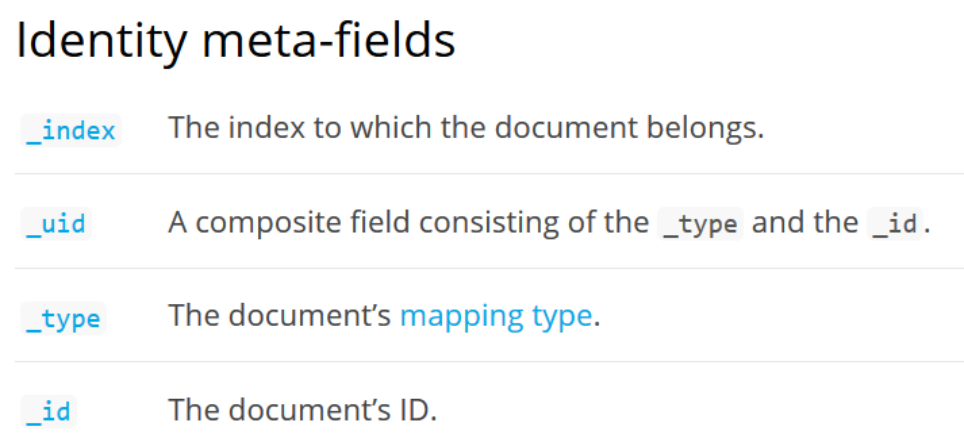Click the word 'meta-fields' in the heading
The width and height of the screenshot is (964, 439).
click(329, 41)
